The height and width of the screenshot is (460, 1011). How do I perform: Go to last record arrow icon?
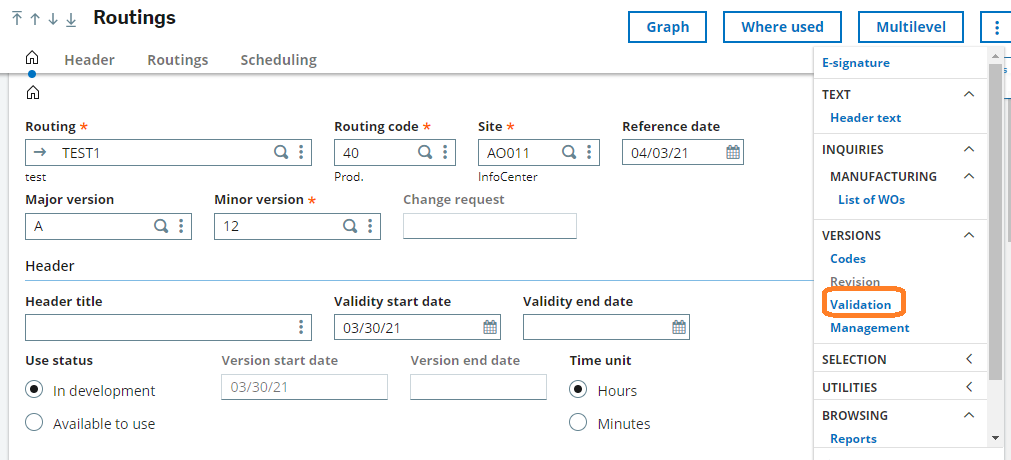(71, 19)
